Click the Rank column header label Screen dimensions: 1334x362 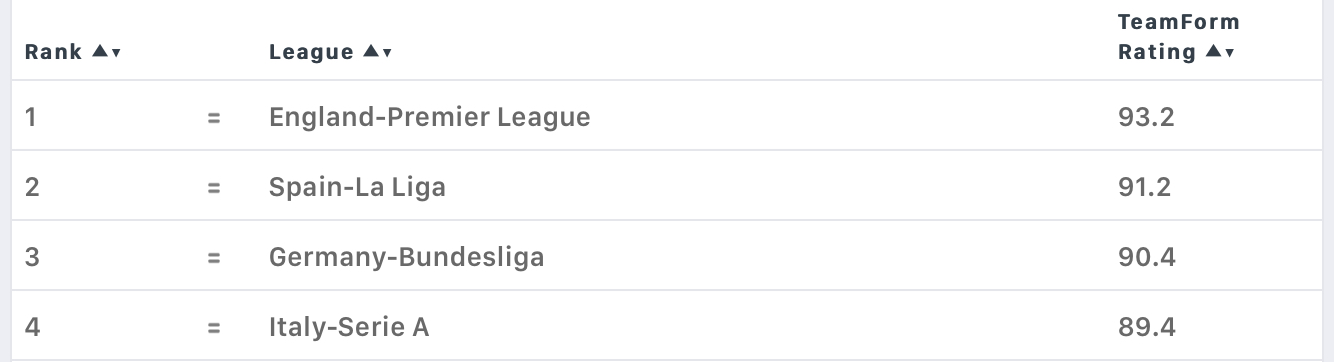point(54,52)
